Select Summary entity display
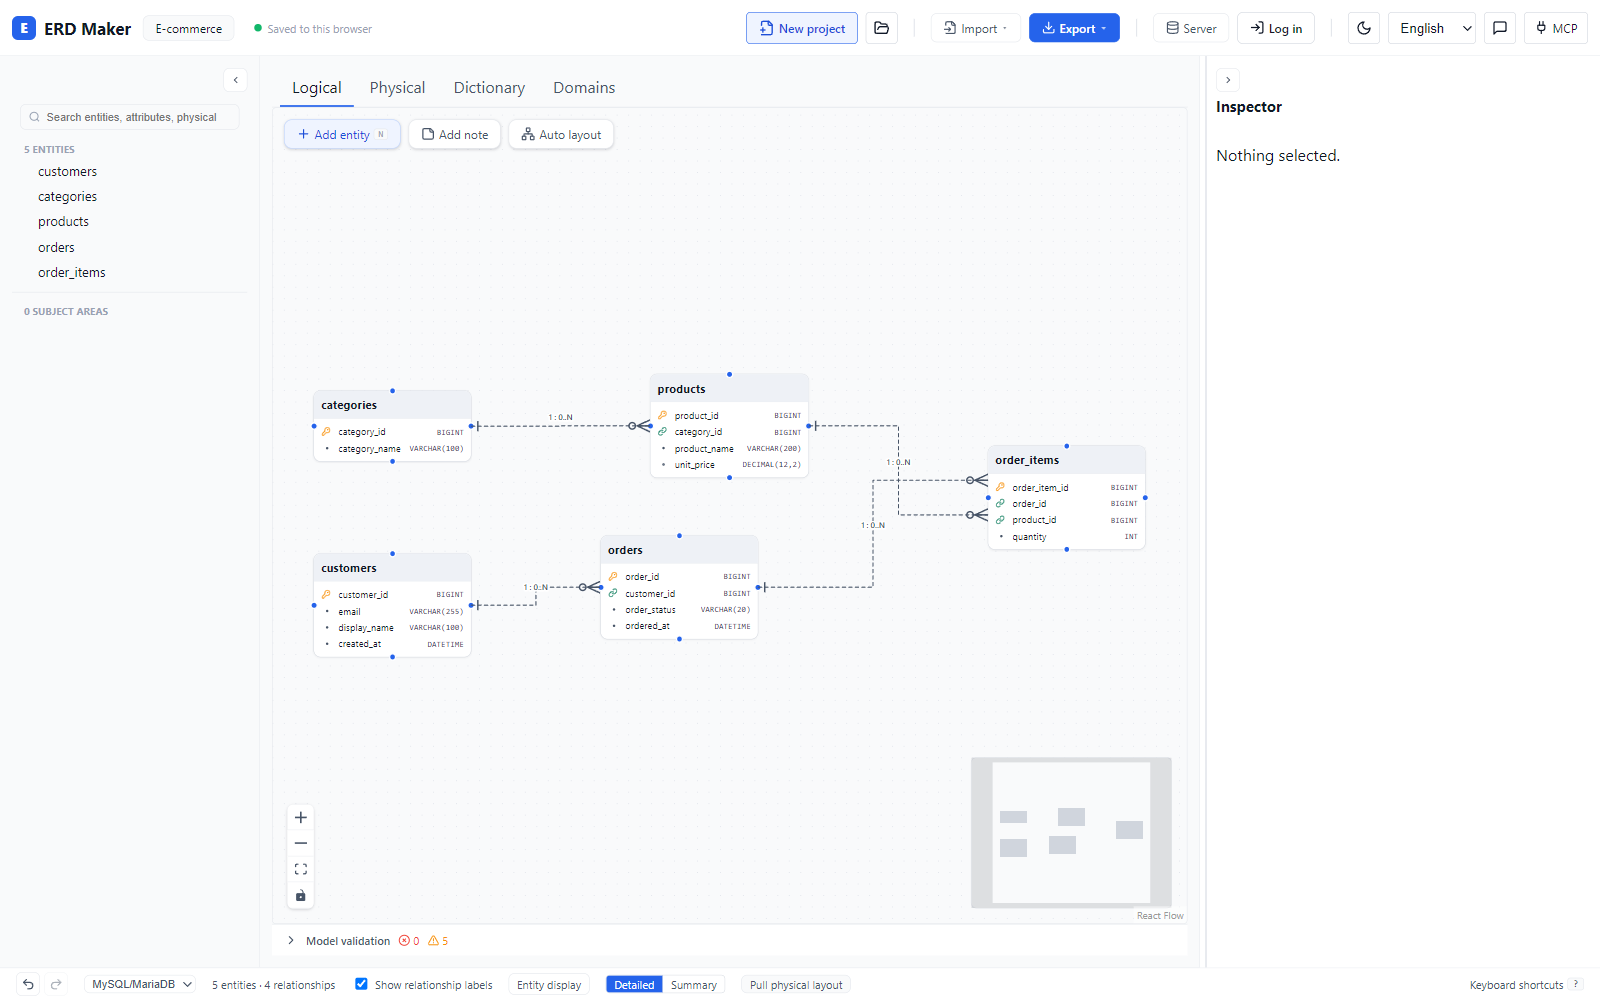 pyautogui.click(x=694, y=985)
